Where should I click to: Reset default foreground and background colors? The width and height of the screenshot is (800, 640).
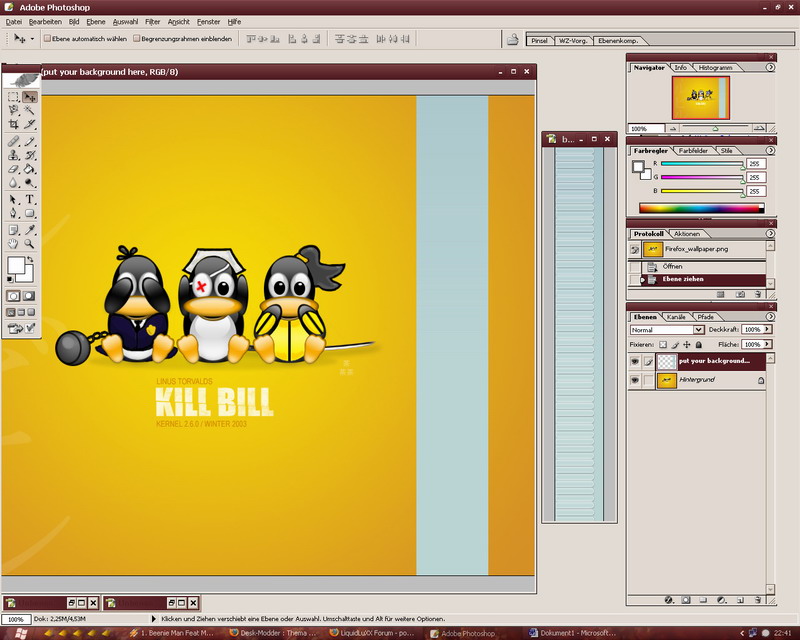10,279
